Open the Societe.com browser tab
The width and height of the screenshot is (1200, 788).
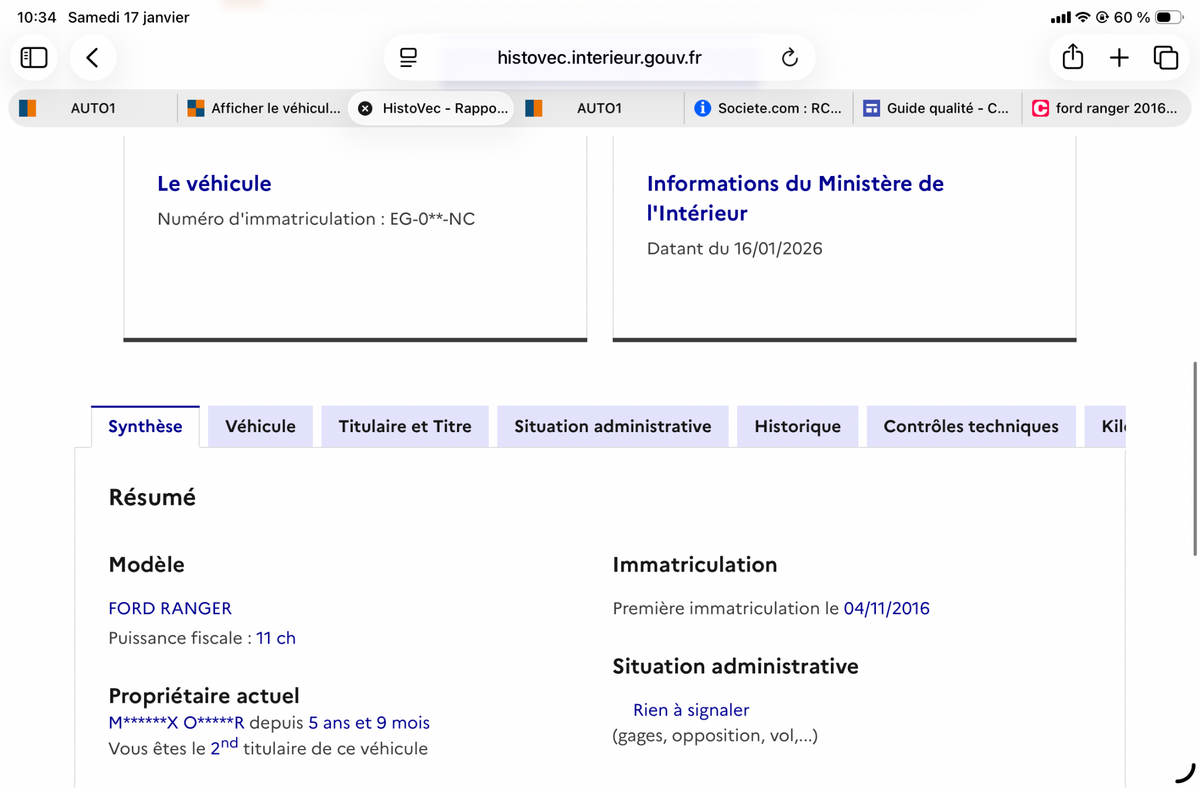coord(769,108)
